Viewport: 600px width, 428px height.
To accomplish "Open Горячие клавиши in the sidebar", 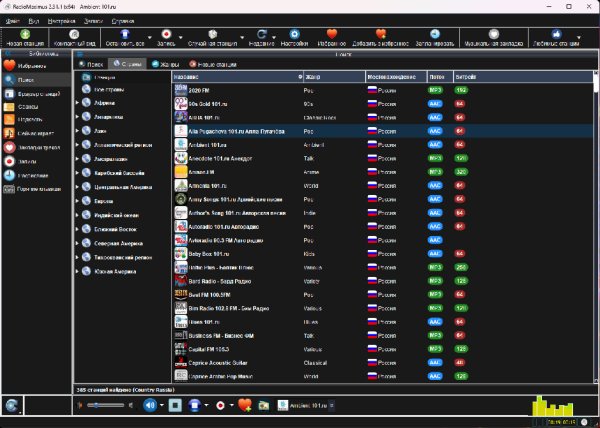I will point(36,189).
